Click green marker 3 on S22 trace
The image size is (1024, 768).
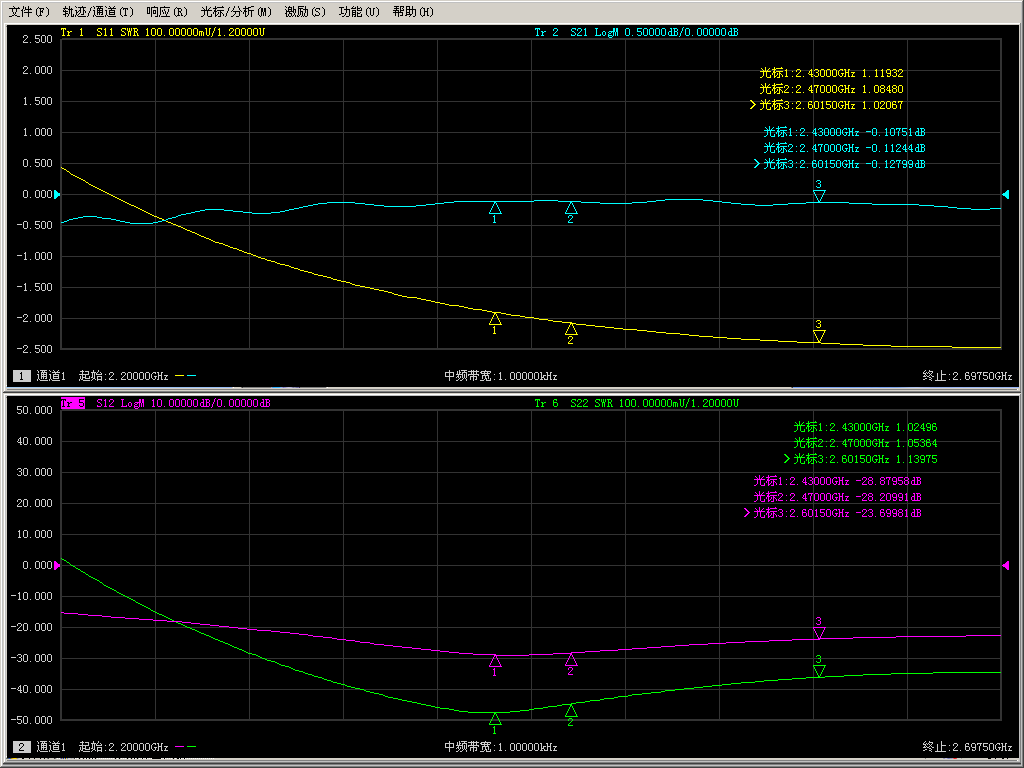point(819,670)
